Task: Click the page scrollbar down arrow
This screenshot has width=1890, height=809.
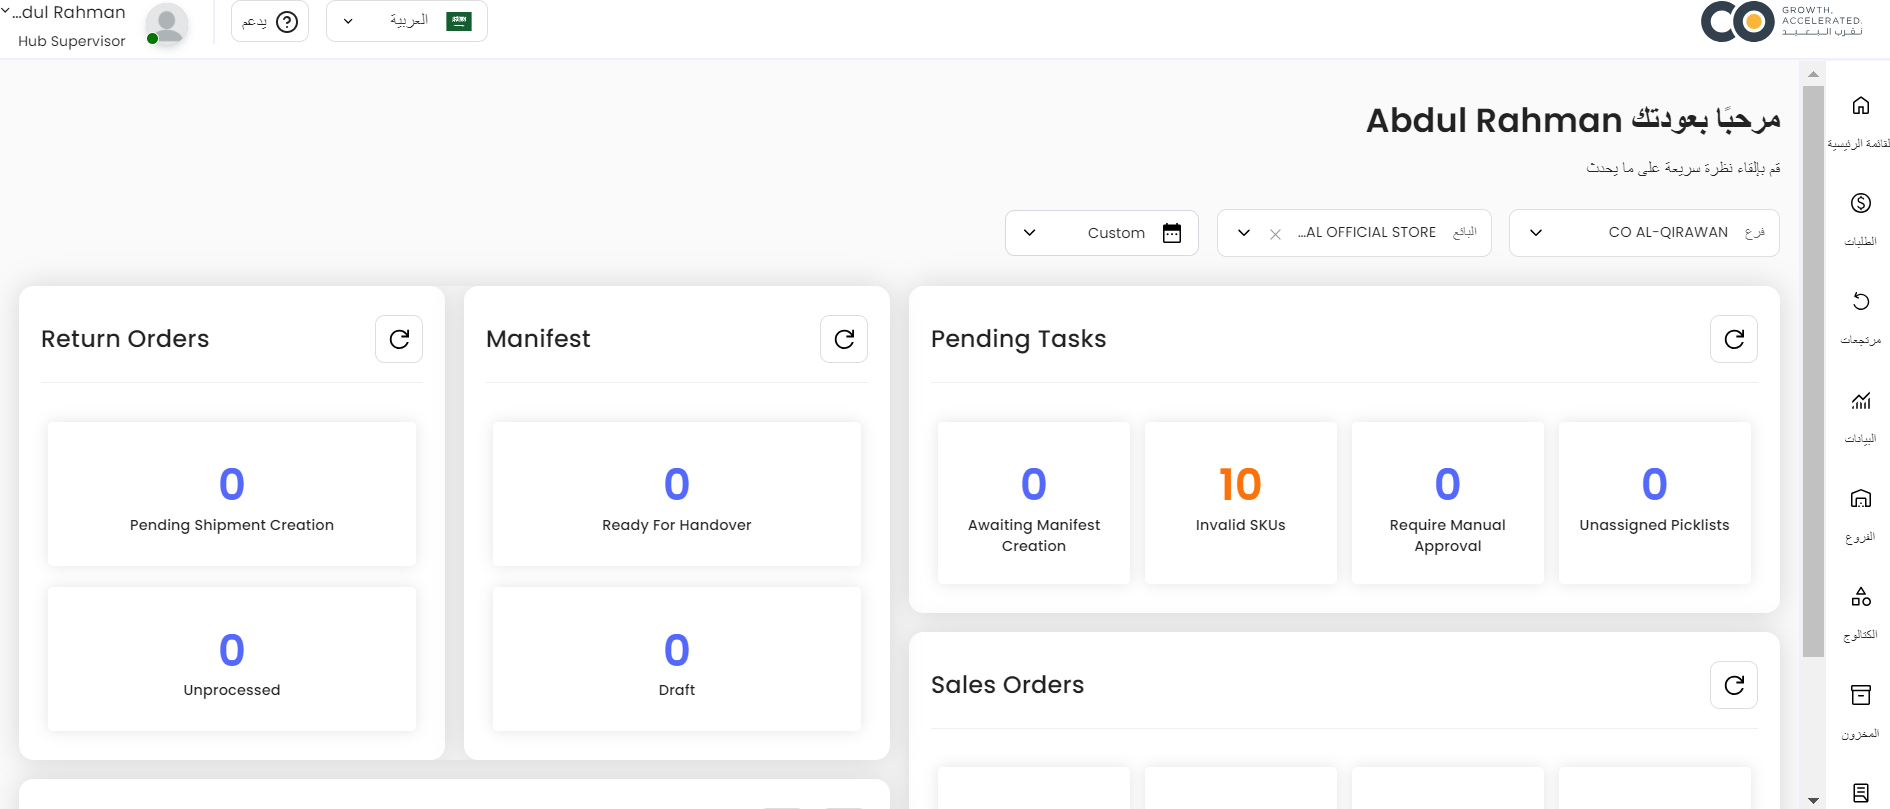Action: coord(1813,800)
